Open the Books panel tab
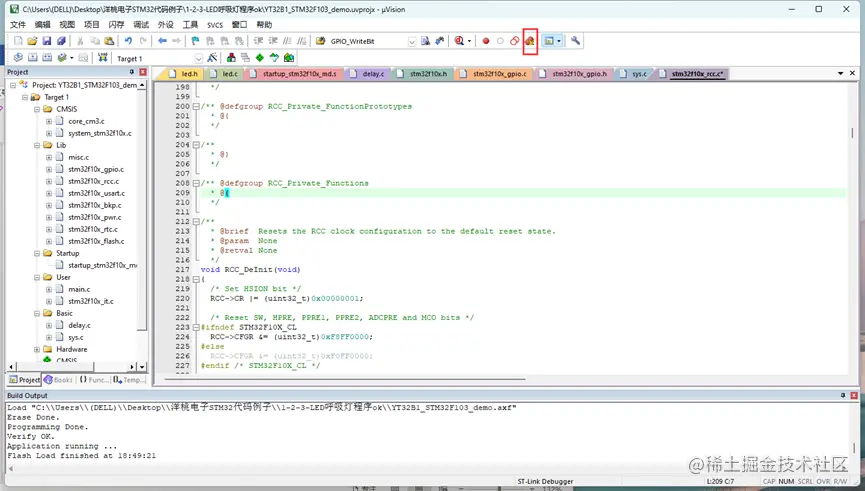 (58, 380)
